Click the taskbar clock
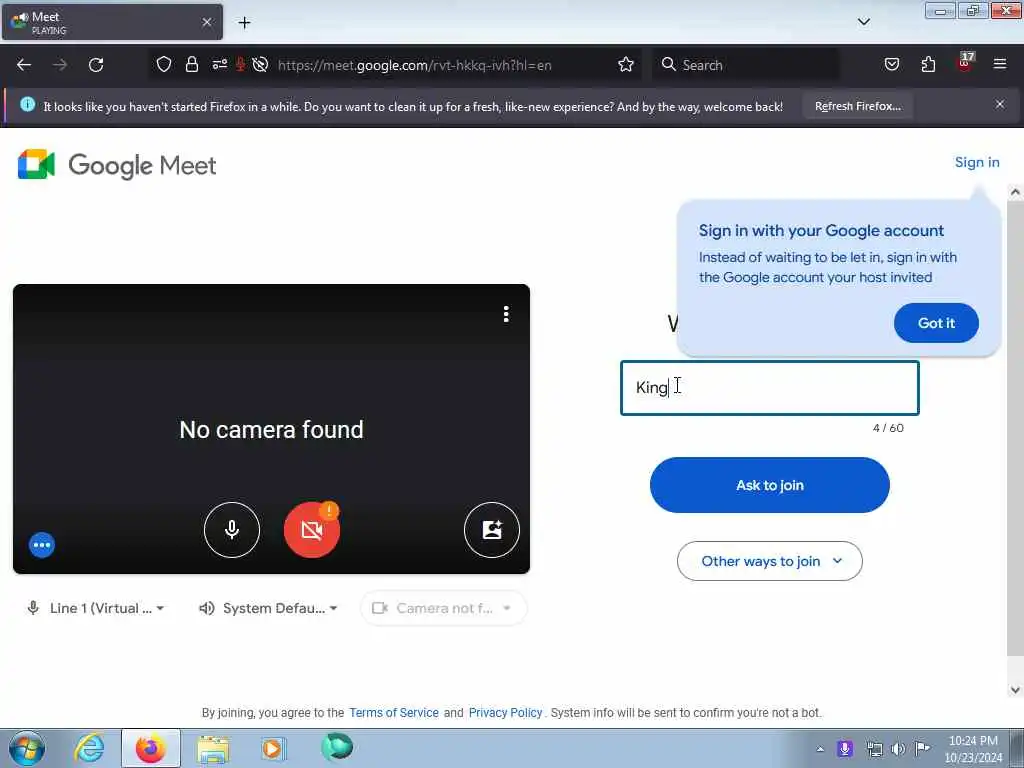Screen dimensions: 1024x768 click(x=973, y=749)
